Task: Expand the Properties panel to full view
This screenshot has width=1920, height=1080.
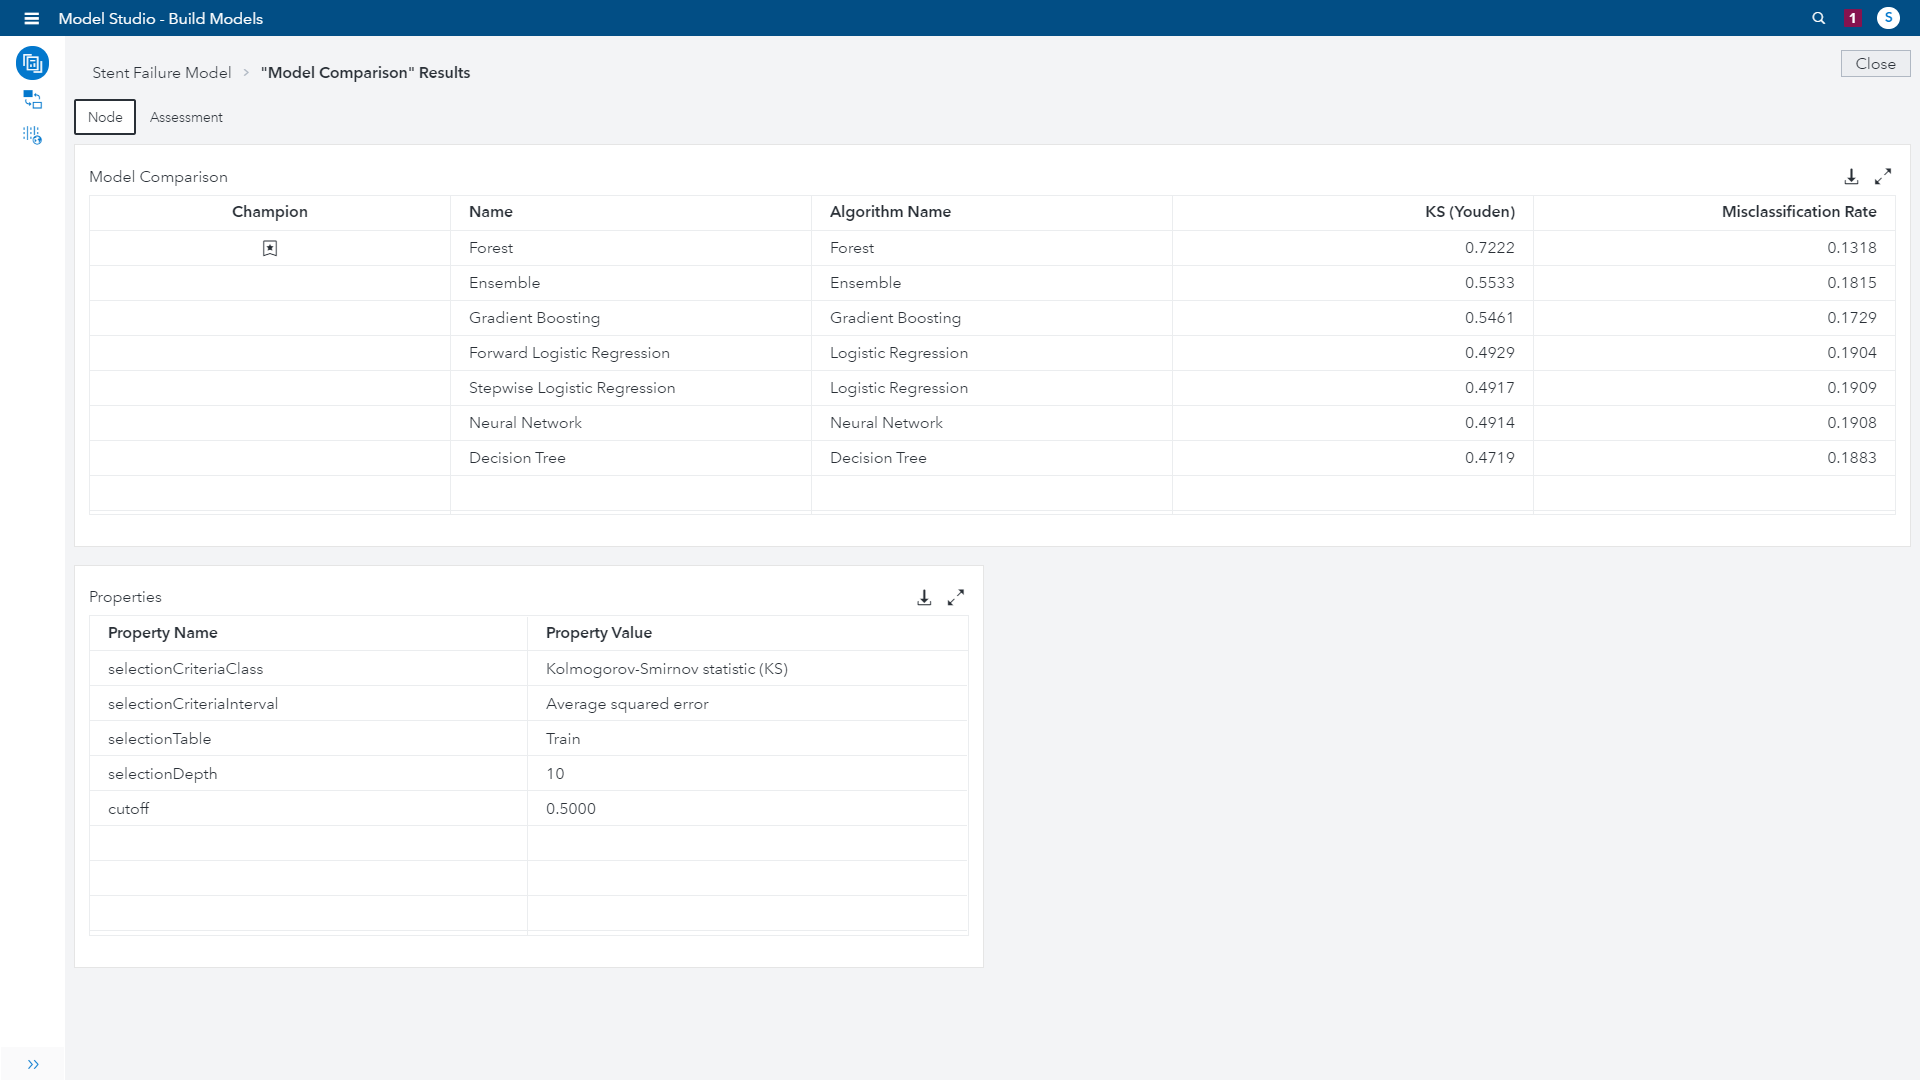Action: coord(956,597)
